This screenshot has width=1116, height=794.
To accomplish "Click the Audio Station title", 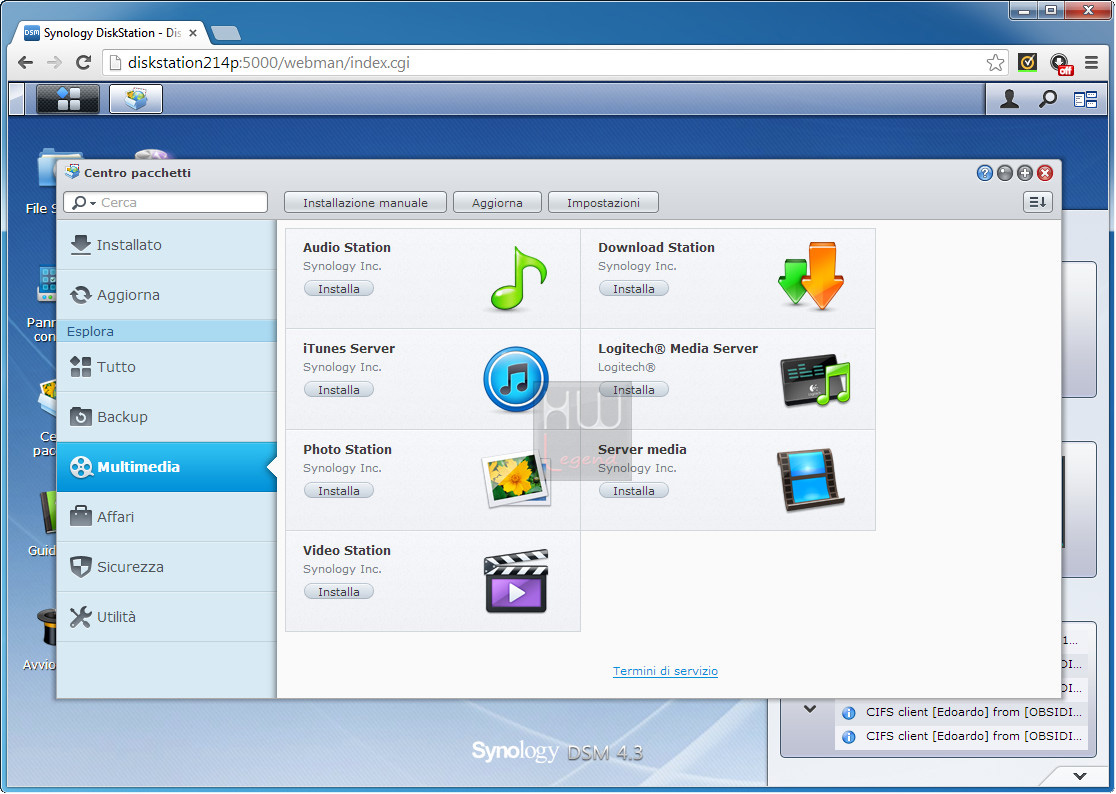I will click(347, 248).
